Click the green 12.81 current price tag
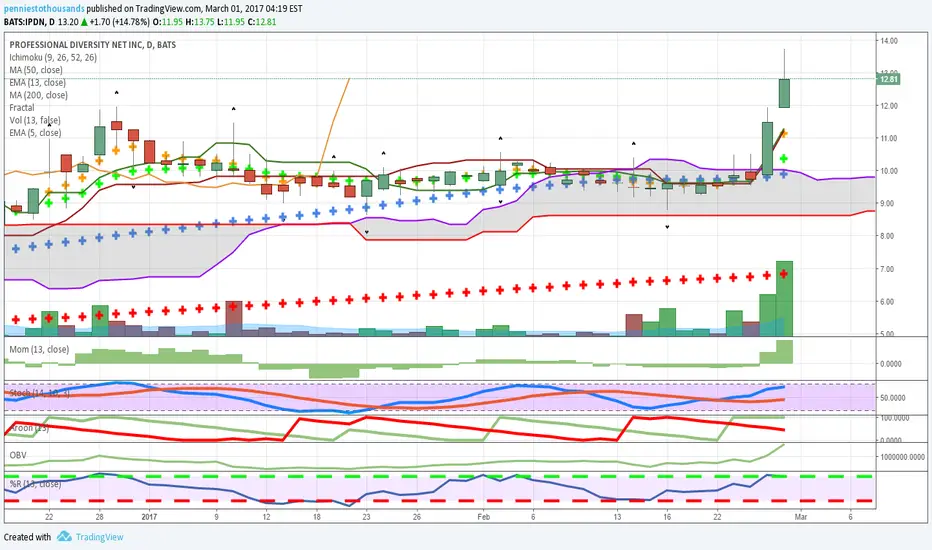The height and width of the screenshot is (550, 932). [x=889, y=79]
